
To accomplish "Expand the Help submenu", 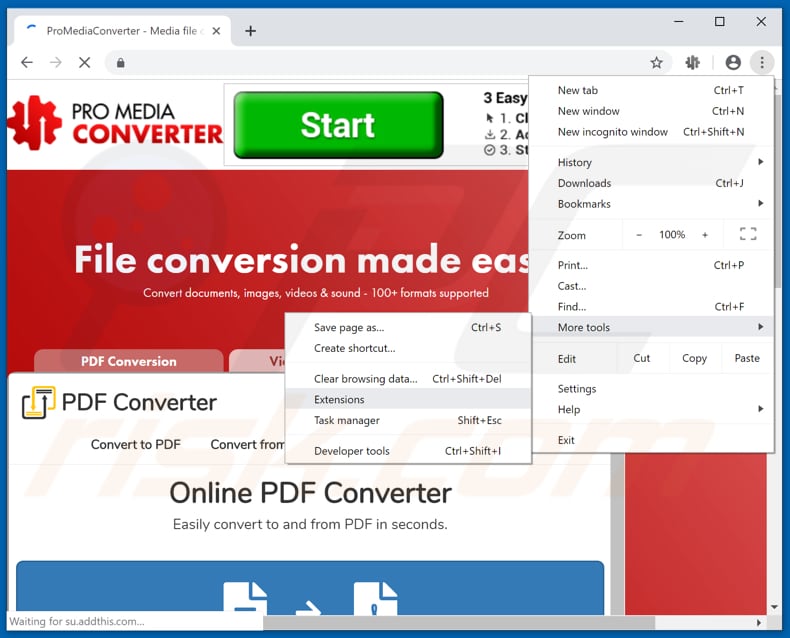I will (x=651, y=410).
